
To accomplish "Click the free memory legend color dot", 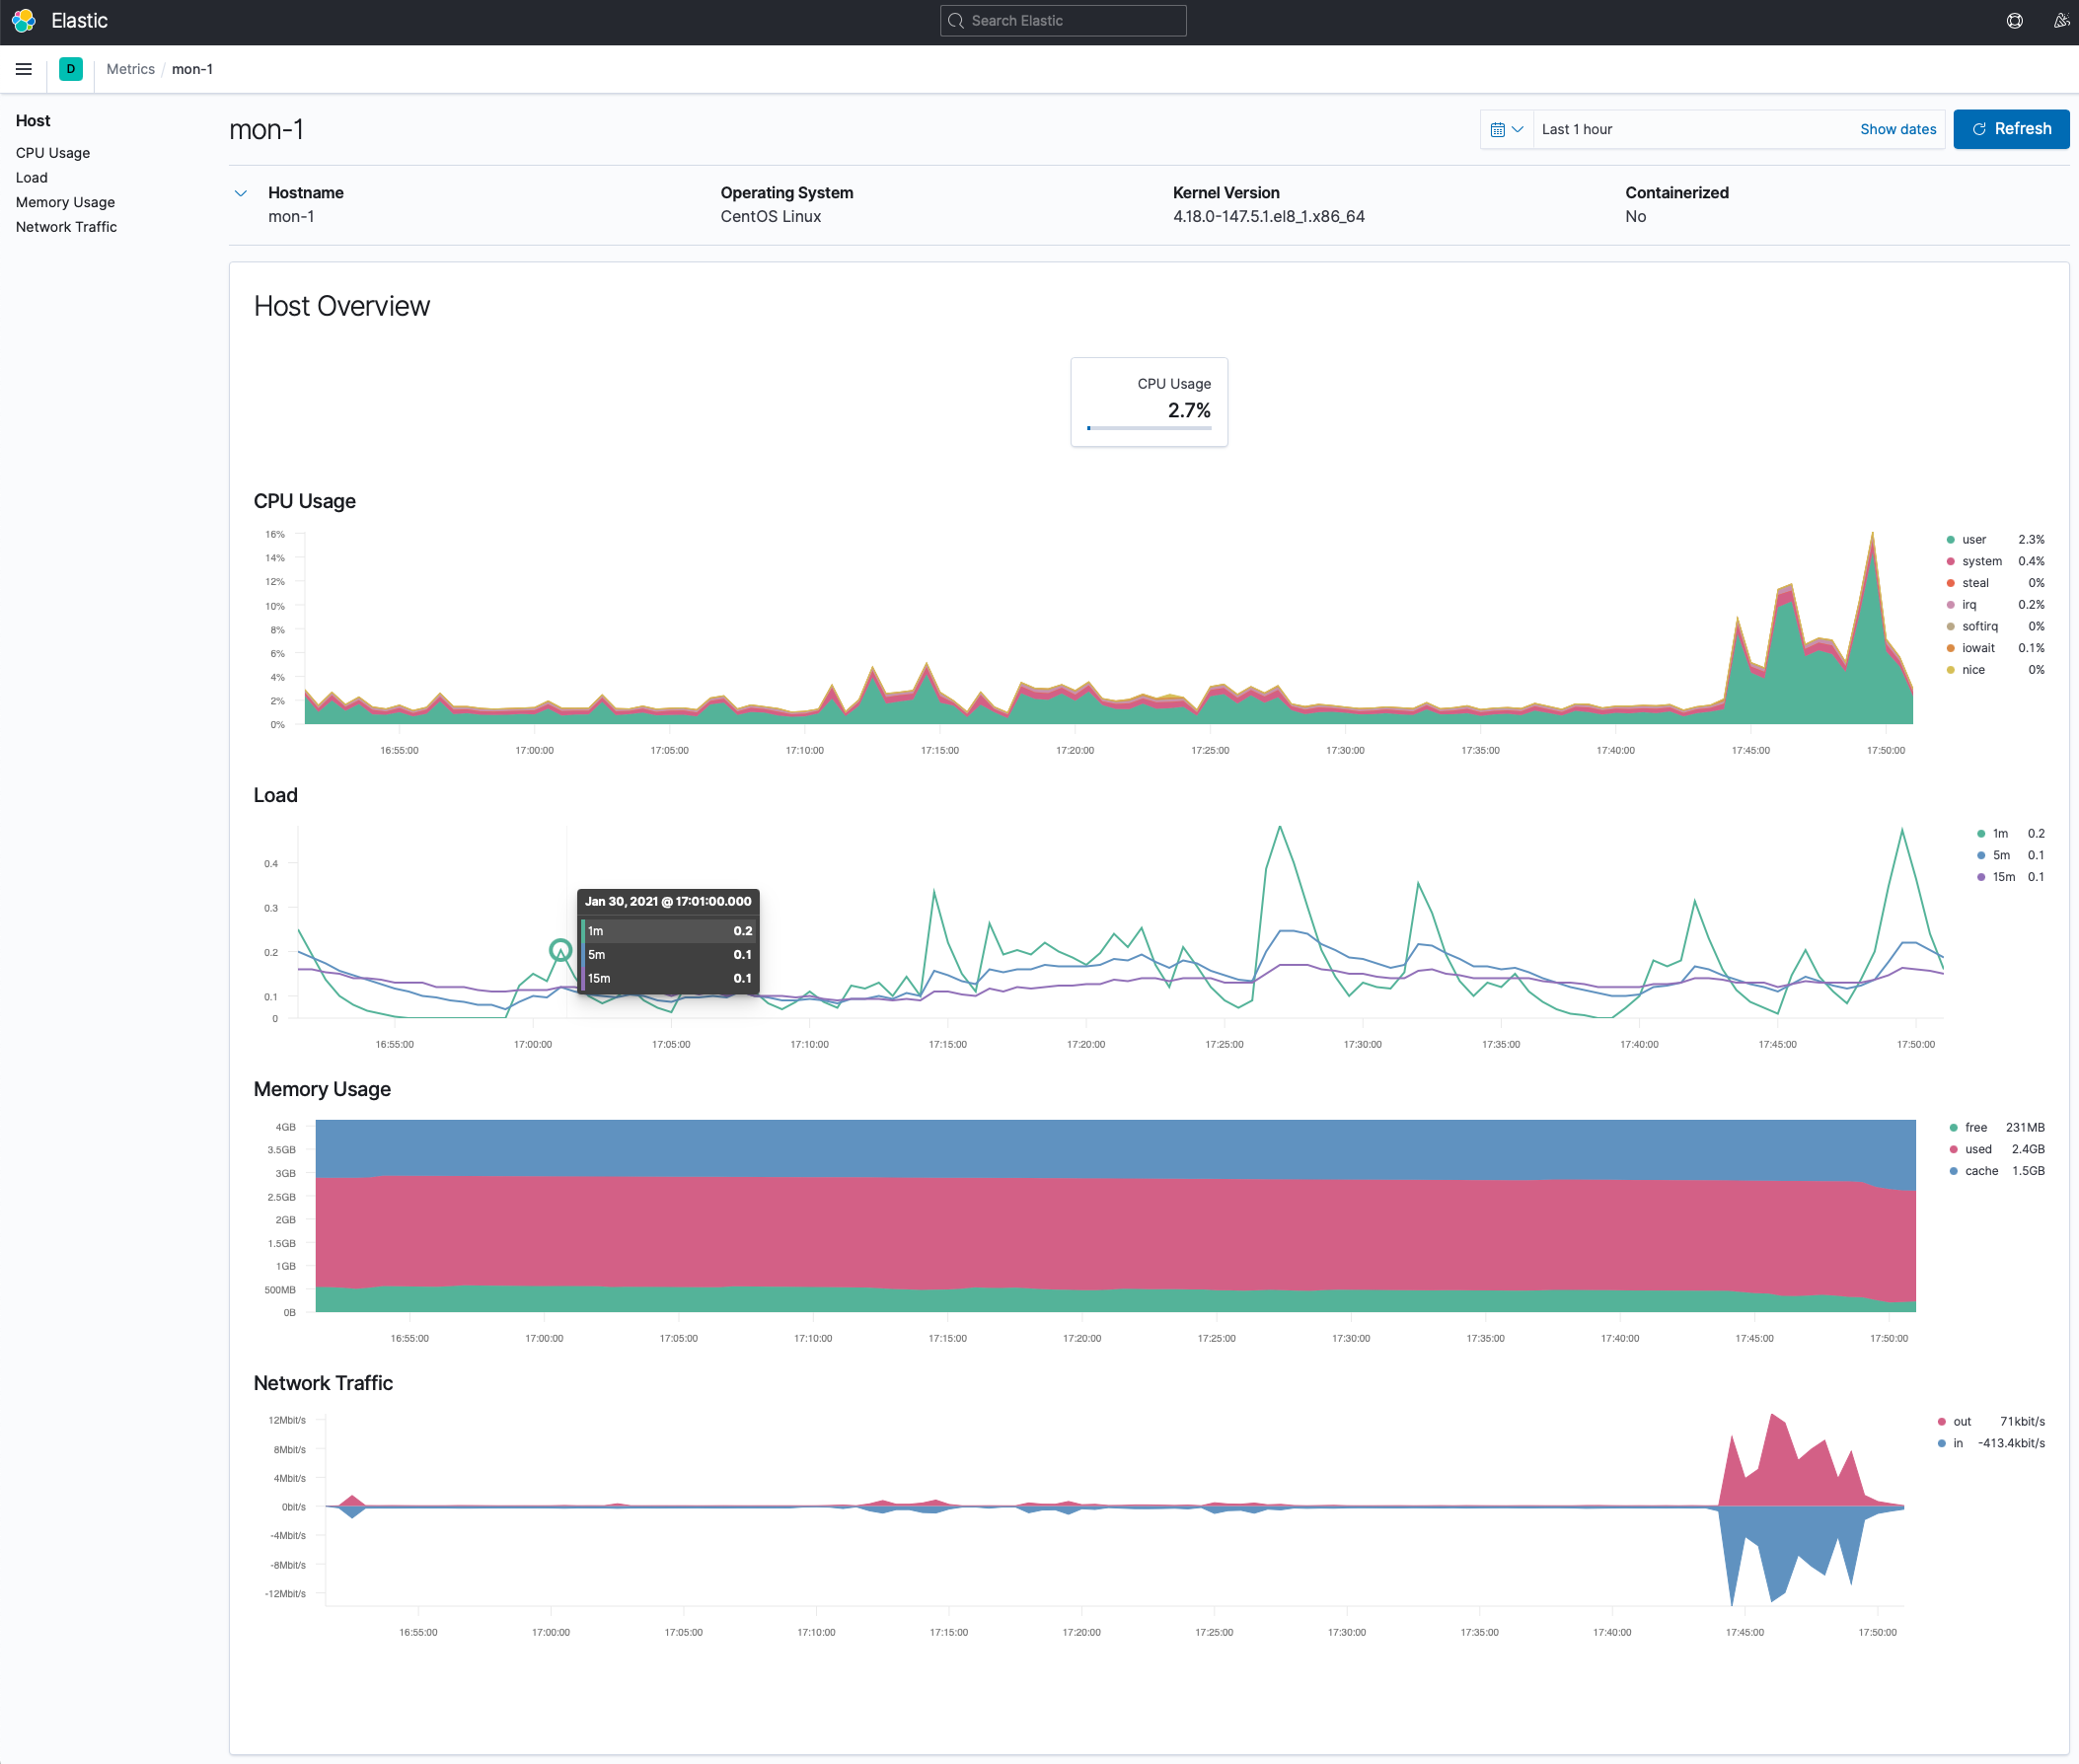I will pos(1953,1128).
